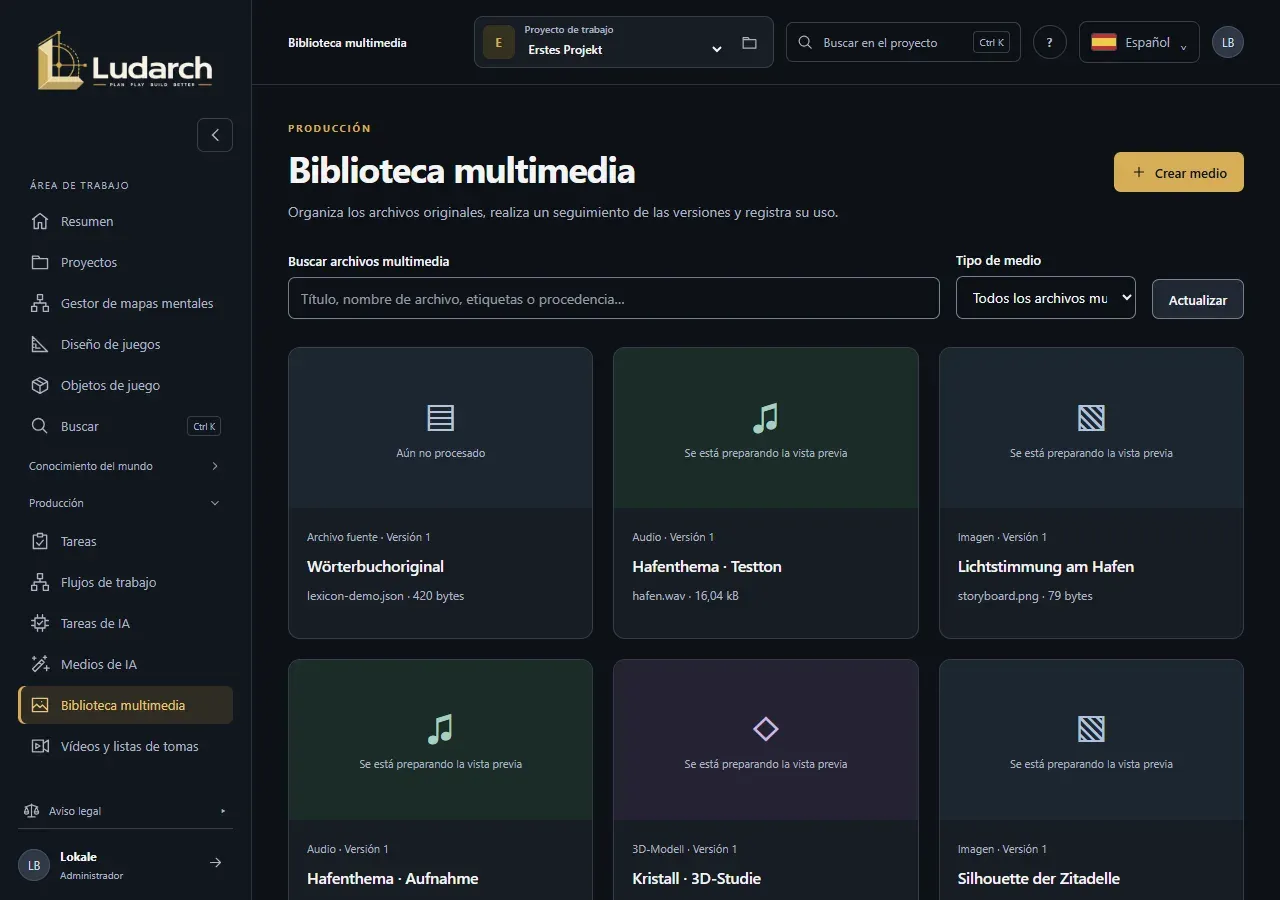Click the file name hafen.wav · 16,04 kB

pos(686,596)
